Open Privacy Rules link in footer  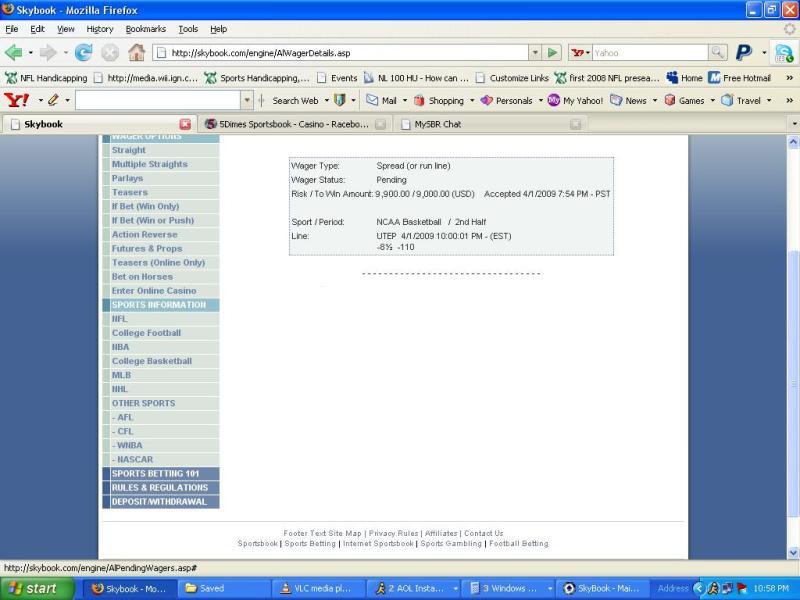(393, 533)
